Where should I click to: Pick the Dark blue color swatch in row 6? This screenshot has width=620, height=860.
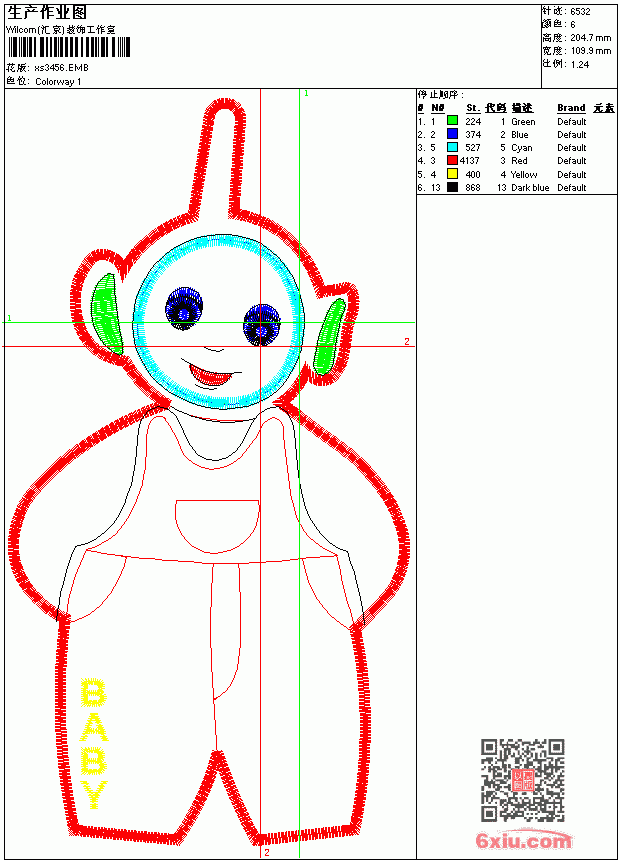(x=452, y=187)
